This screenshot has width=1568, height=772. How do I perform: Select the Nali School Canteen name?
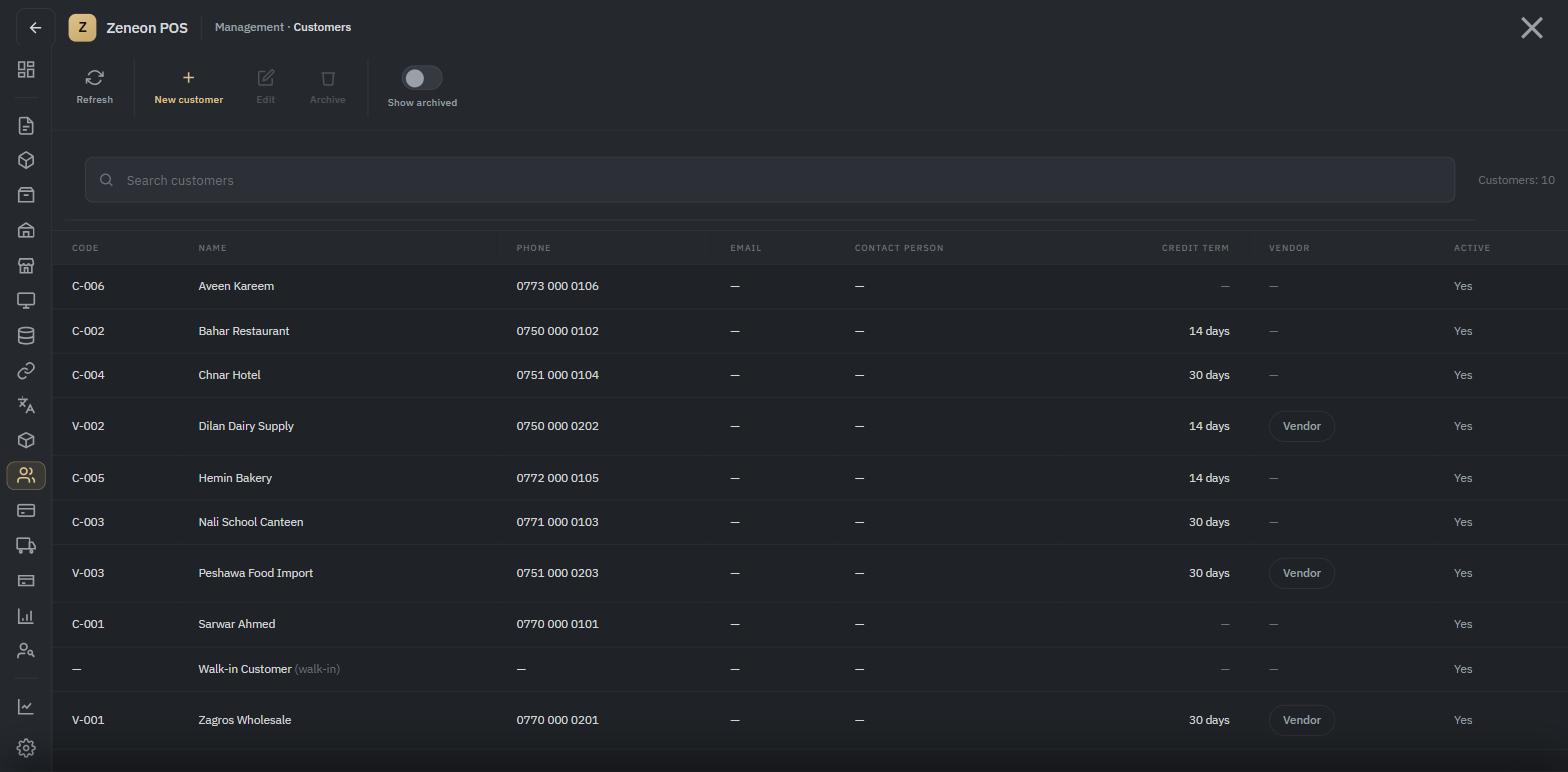pyautogui.click(x=251, y=522)
